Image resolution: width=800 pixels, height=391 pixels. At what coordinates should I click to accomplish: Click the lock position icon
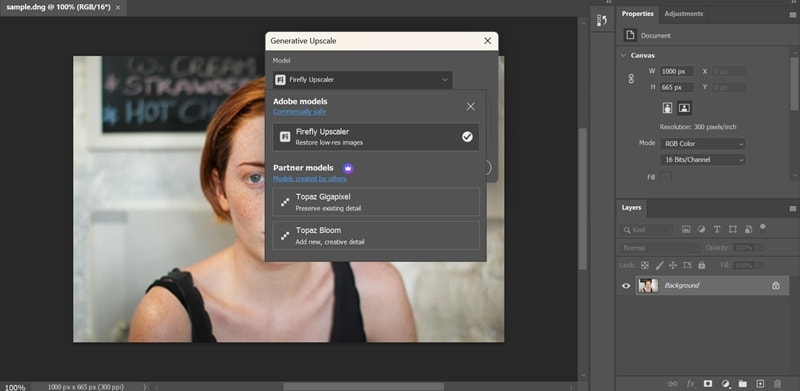pos(673,265)
